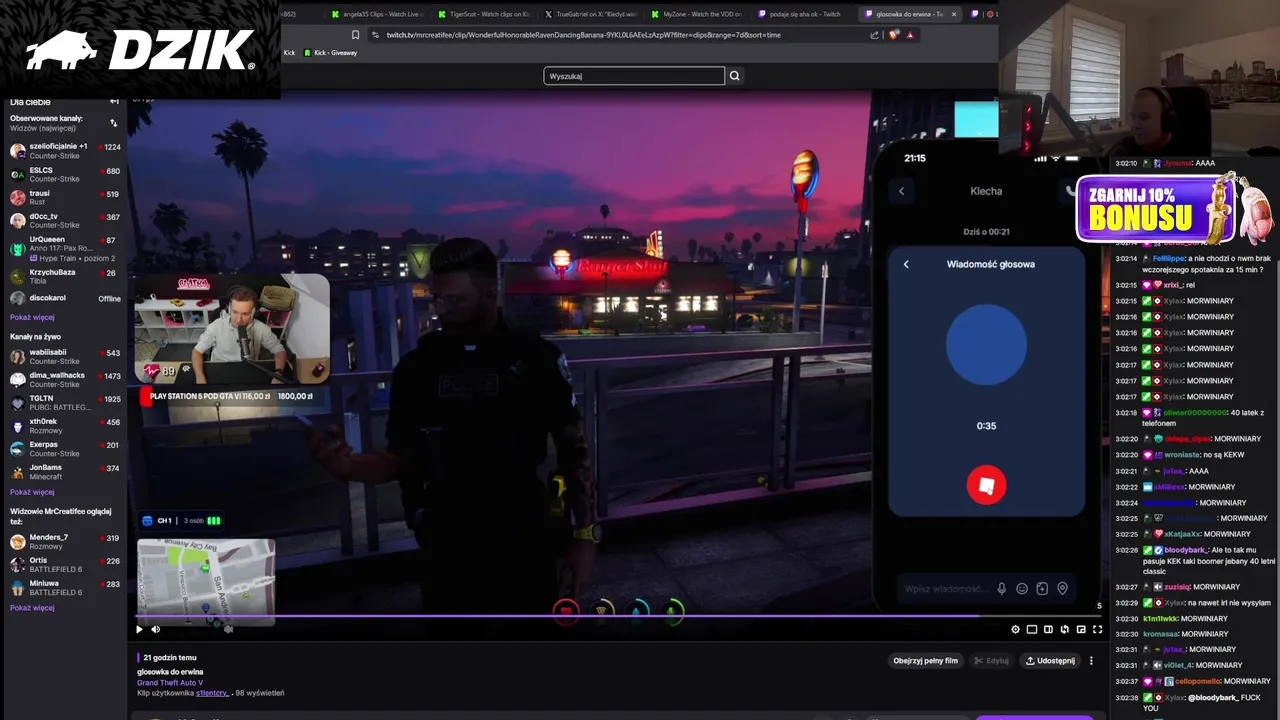Open the s1lentcry_ clip author link
Viewport: 1280px width, 720px height.
click(x=213, y=692)
